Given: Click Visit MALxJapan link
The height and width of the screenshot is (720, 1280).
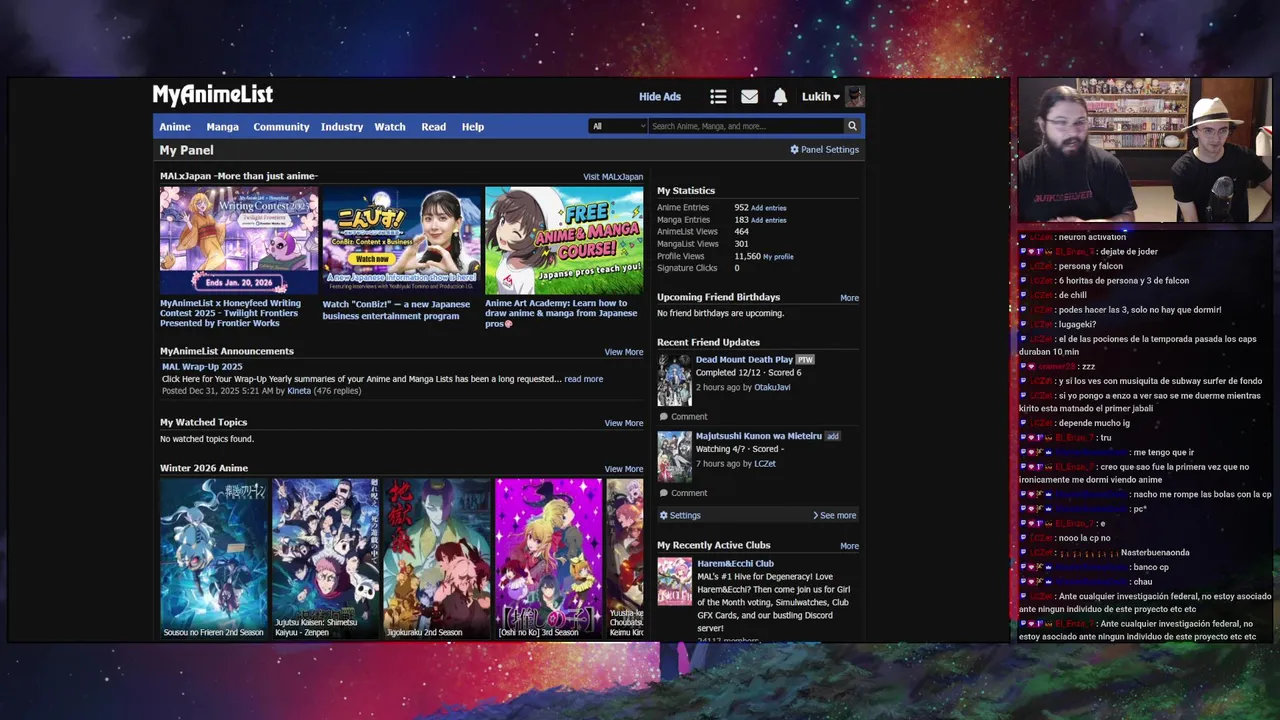Looking at the screenshot, I should (x=613, y=177).
